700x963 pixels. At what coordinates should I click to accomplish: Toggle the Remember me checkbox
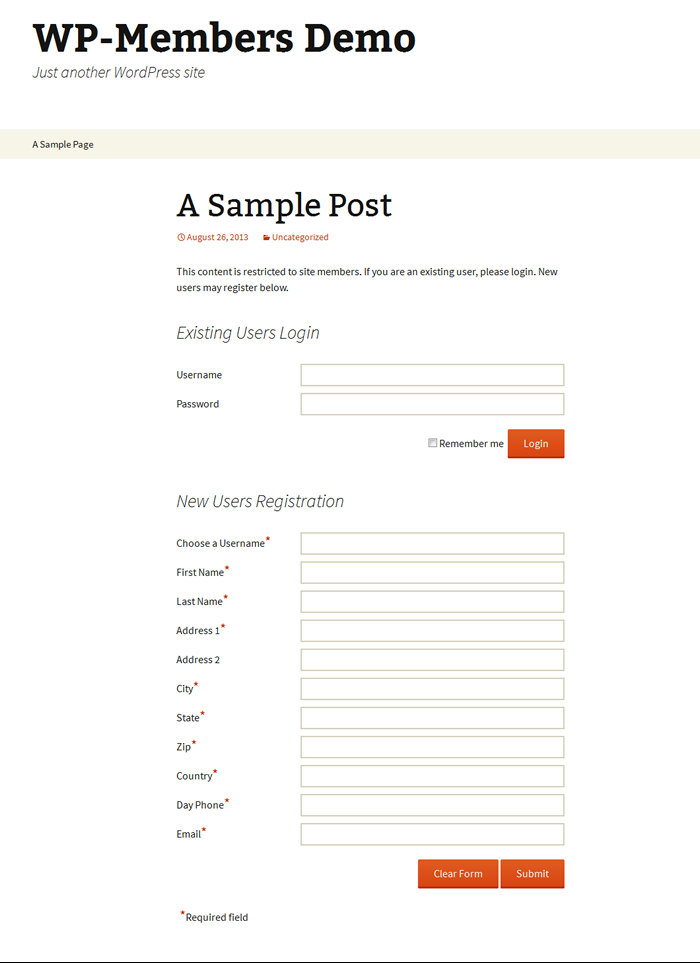pos(432,443)
